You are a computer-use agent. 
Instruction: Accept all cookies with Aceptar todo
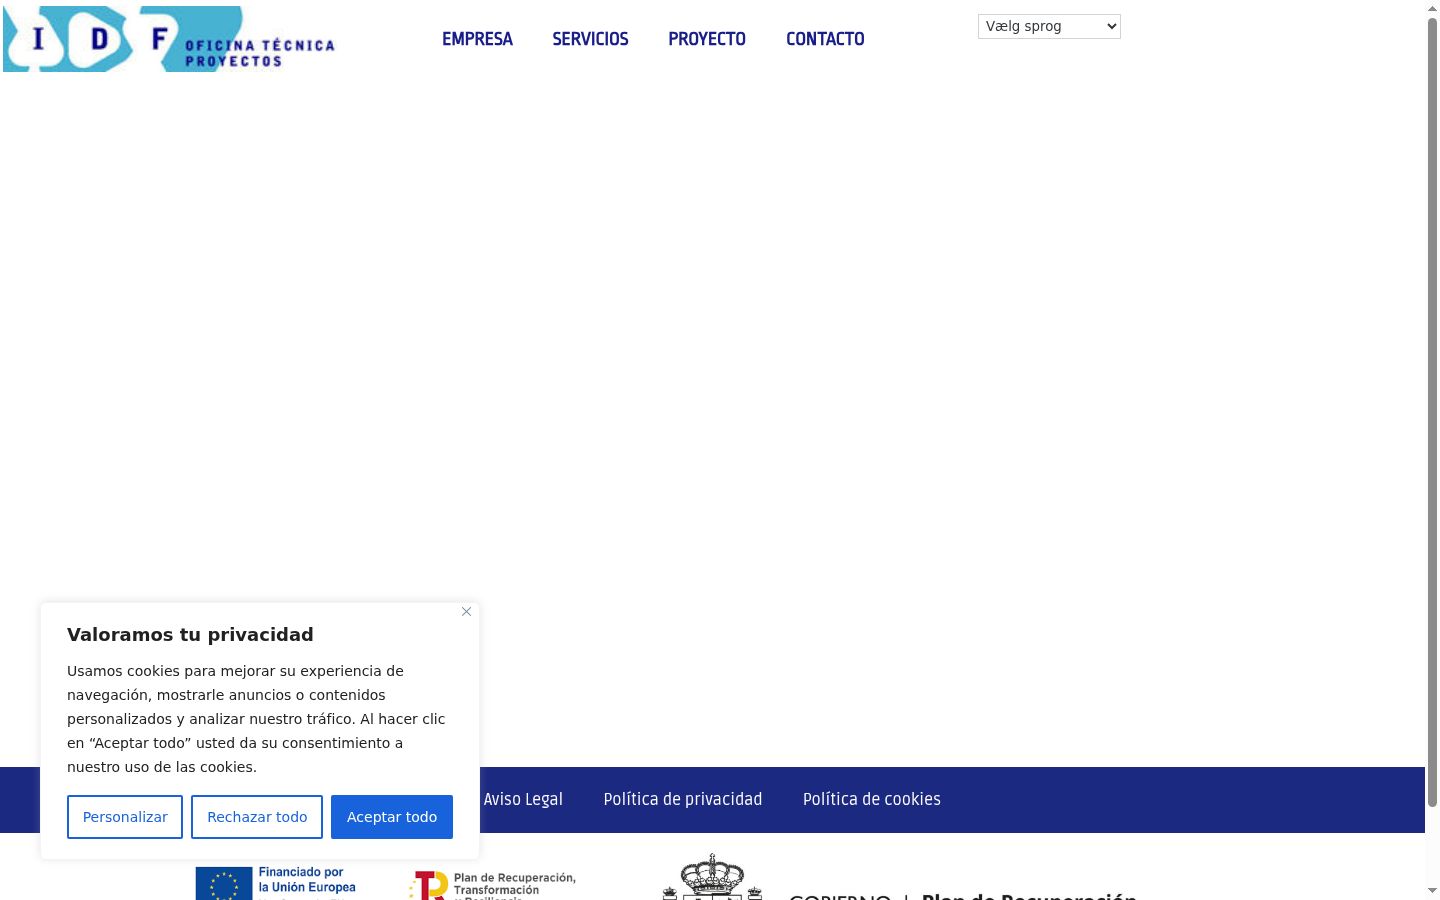click(x=392, y=817)
